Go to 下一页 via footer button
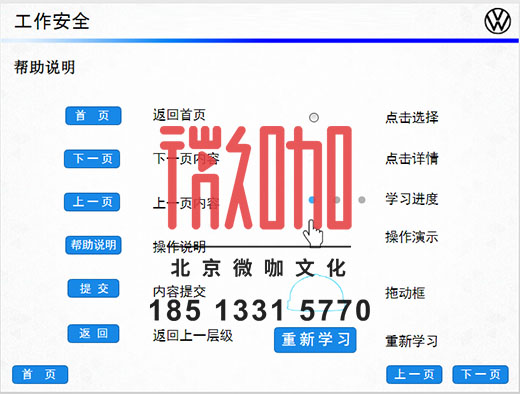The height and width of the screenshot is (394, 520). pyautogui.click(x=480, y=375)
